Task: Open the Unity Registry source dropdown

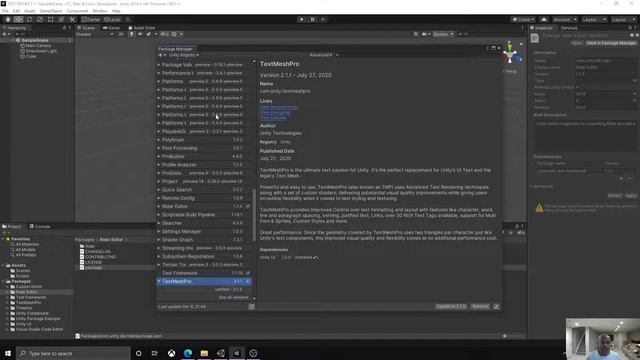Action: tap(184, 55)
